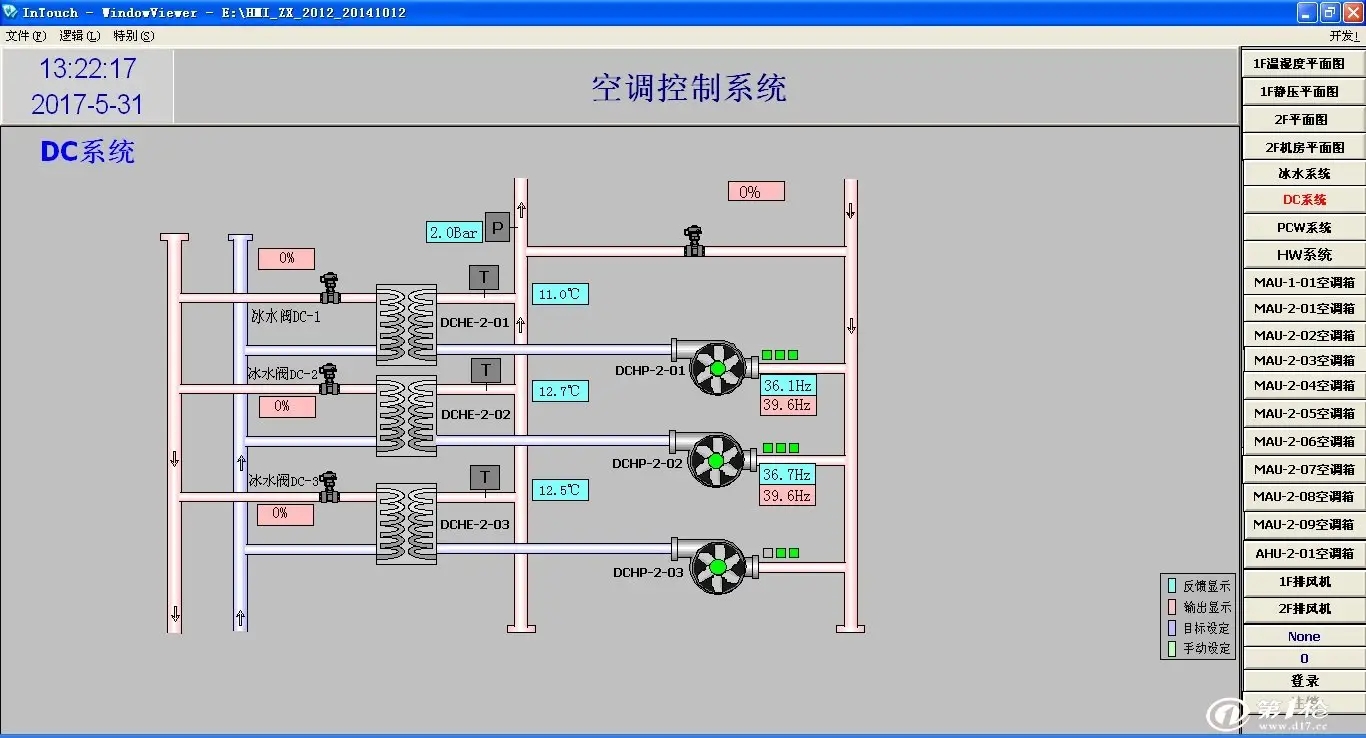Click the DCHP-2-01 pump icon
This screenshot has height=738, width=1366.
pyautogui.click(x=716, y=368)
